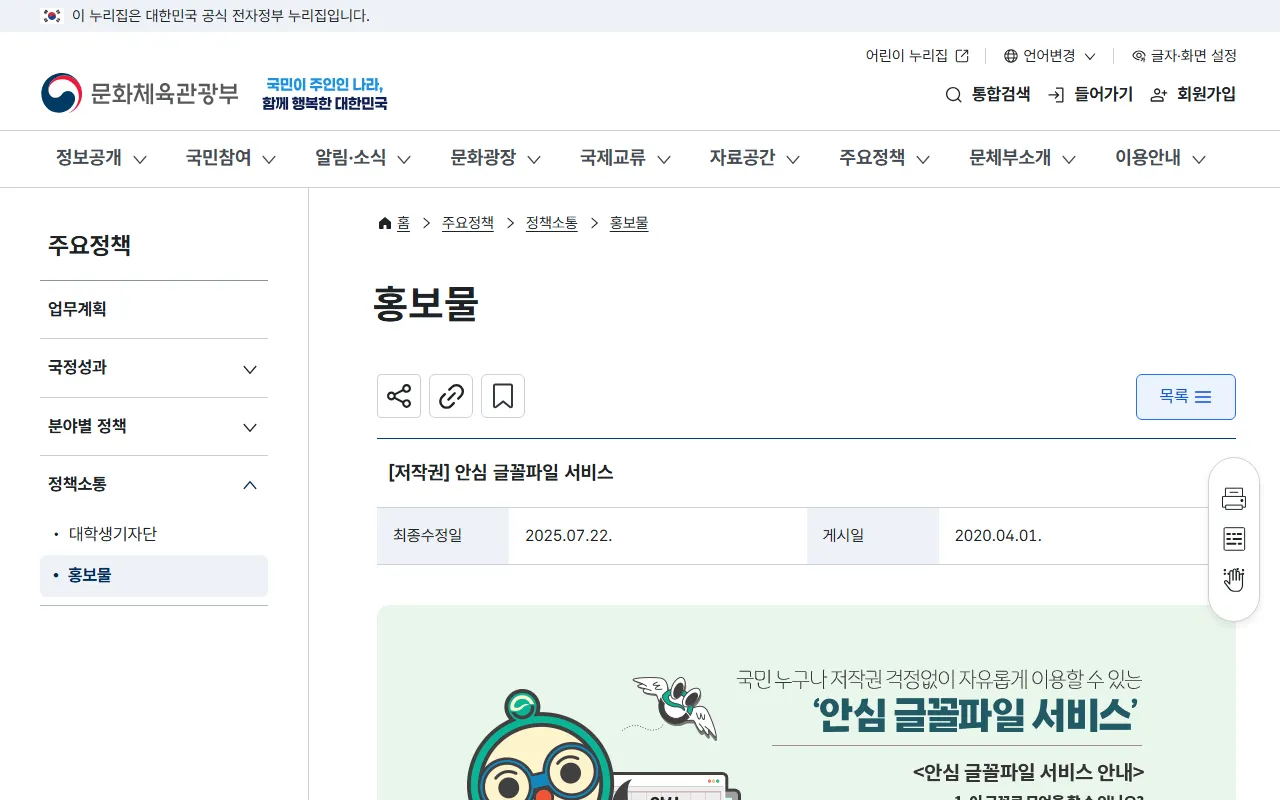
Task: Click the 목록 list button
Action: pos(1186,397)
